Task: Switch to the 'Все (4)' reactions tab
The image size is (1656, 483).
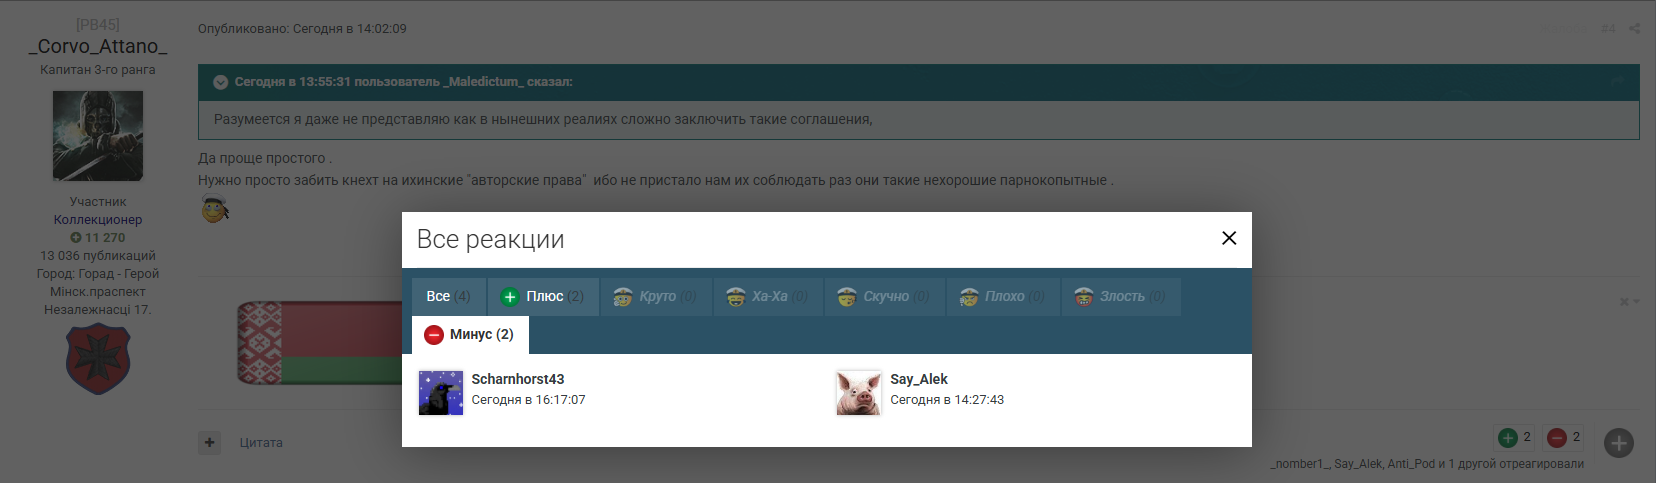Action: (448, 297)
